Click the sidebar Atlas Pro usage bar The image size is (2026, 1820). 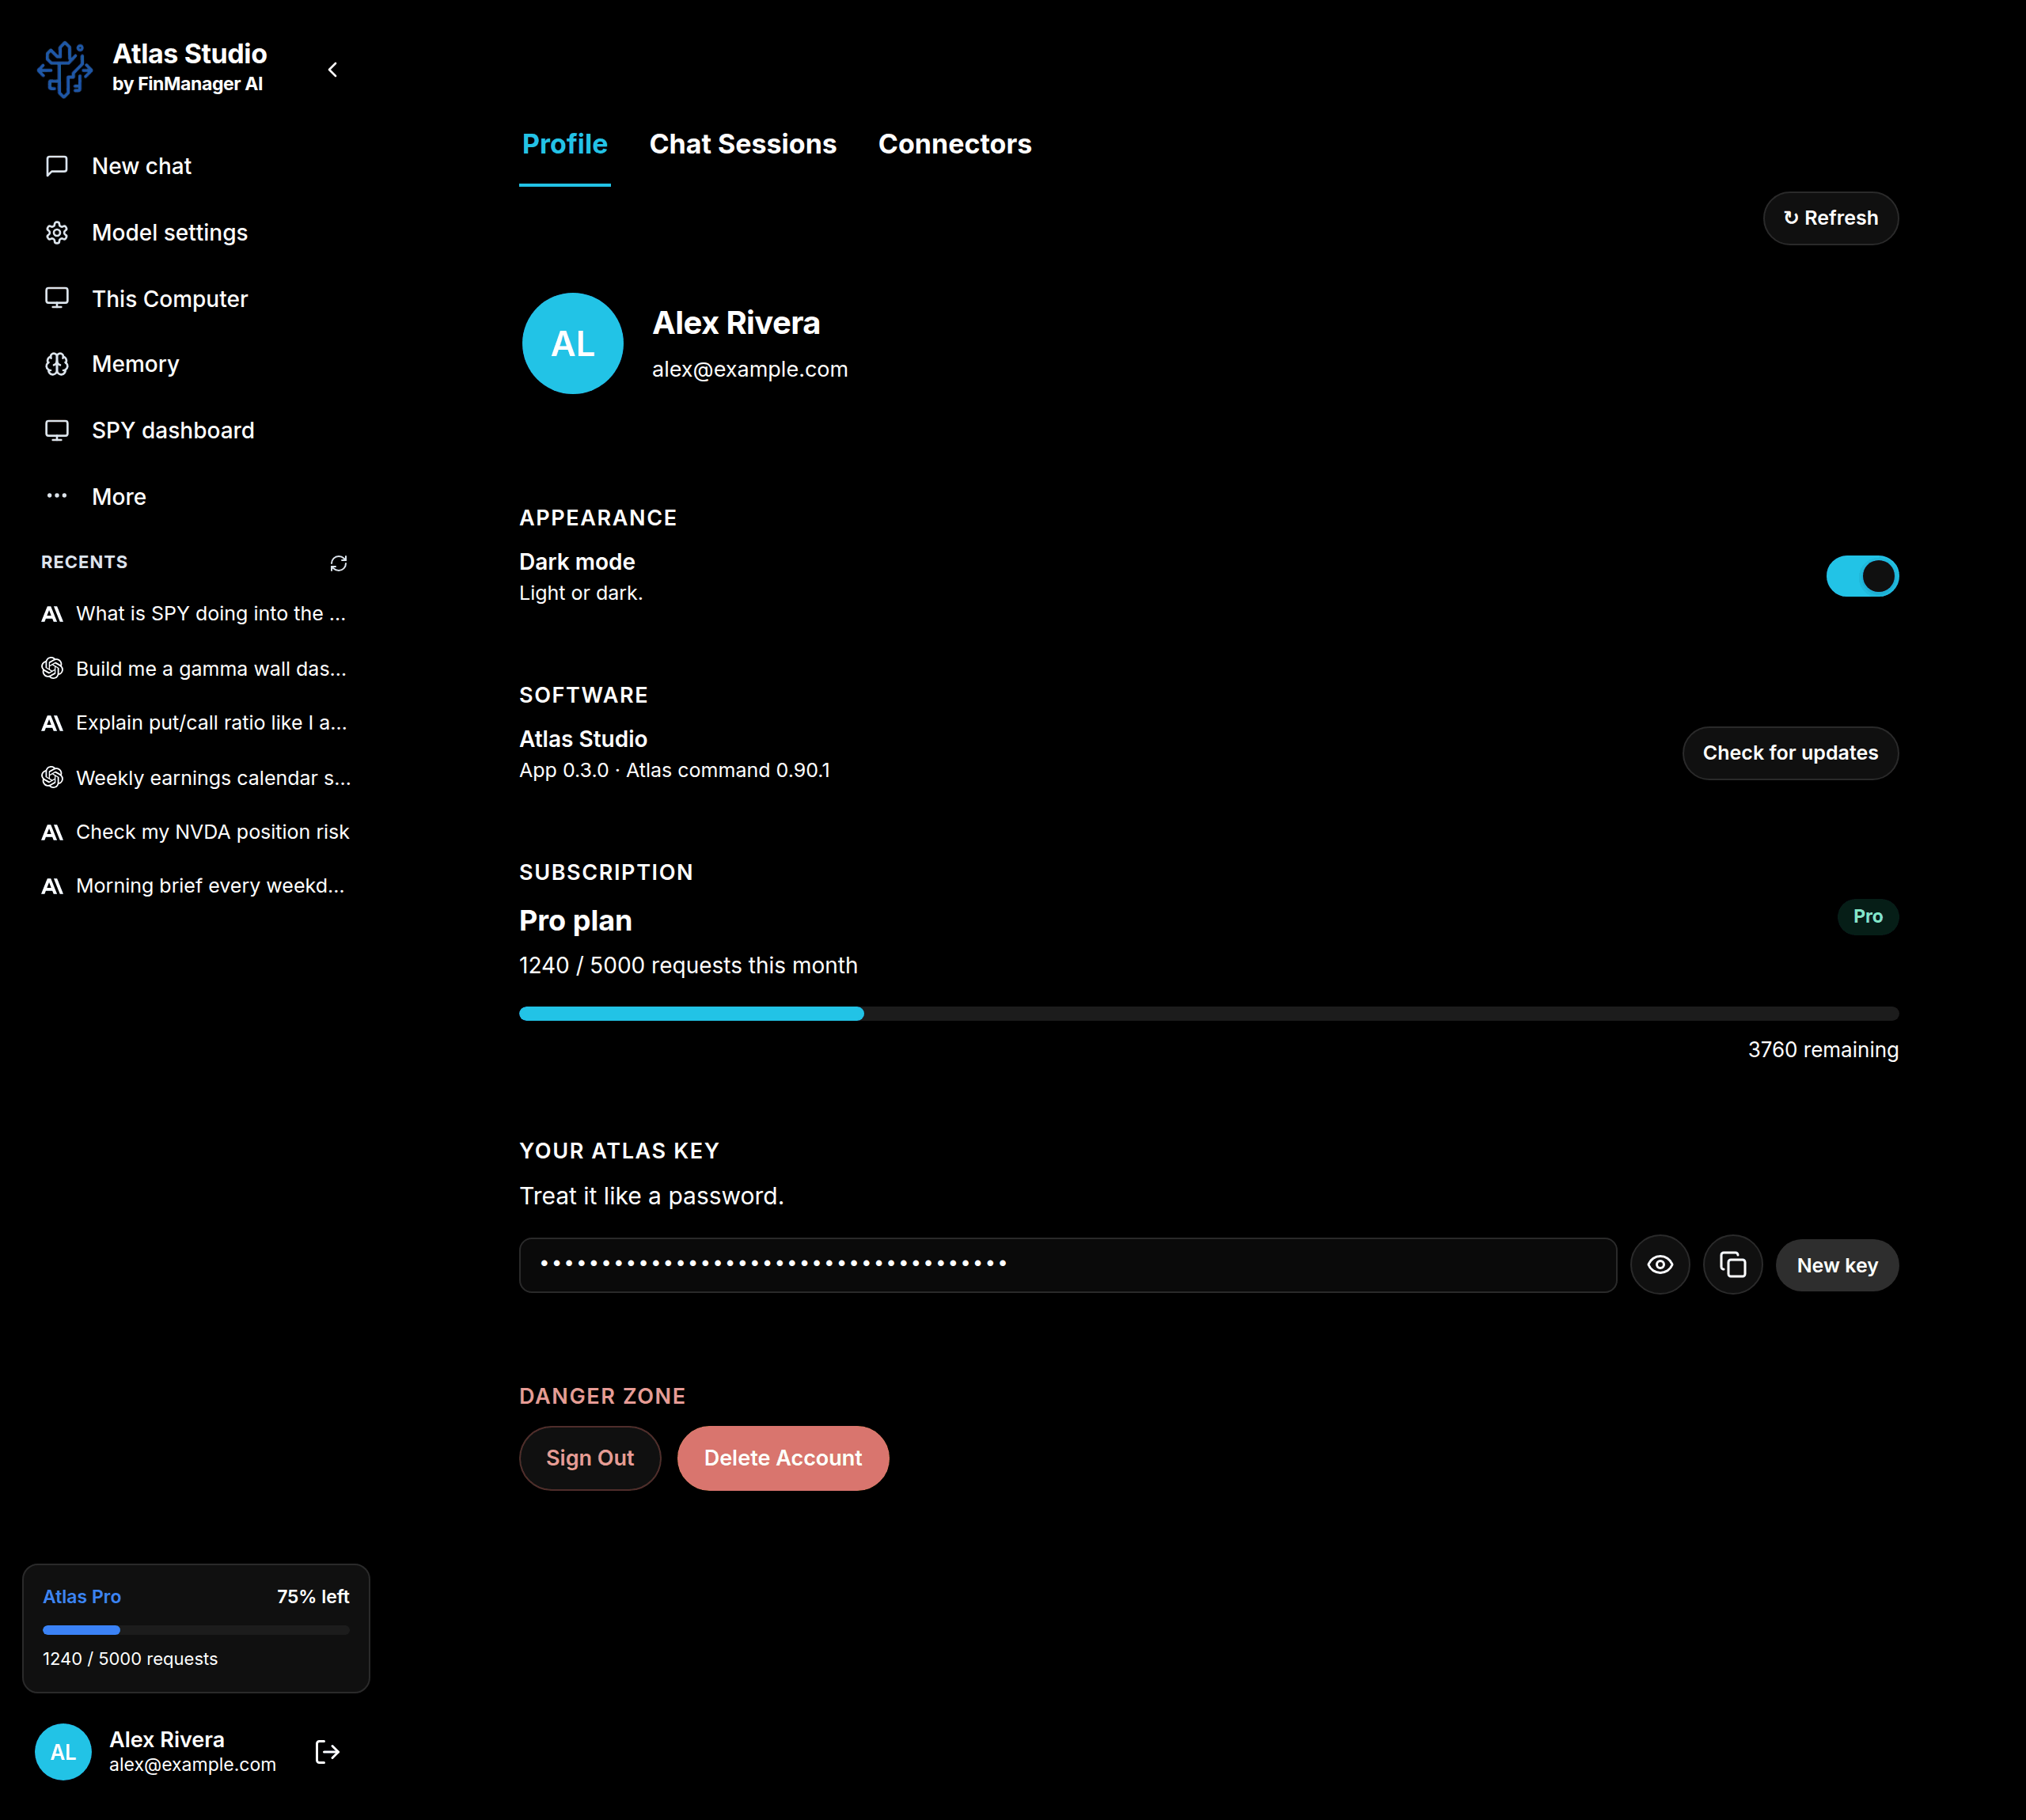pyautogui.click(x=196, y=1630)
